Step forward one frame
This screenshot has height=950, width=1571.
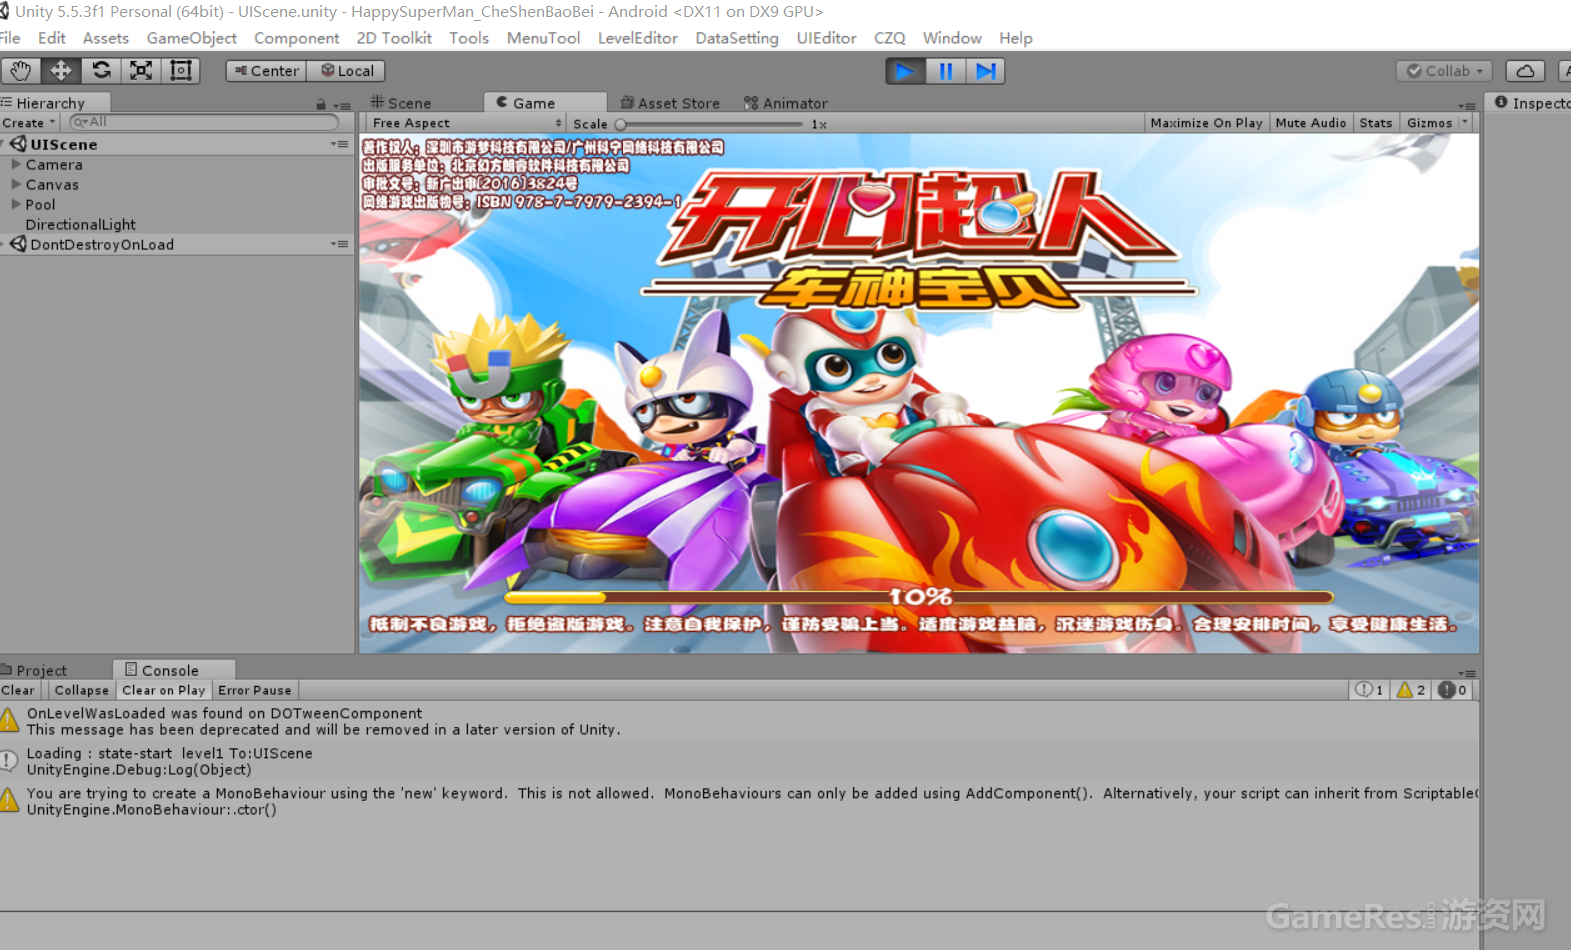(x=985, y=71)
